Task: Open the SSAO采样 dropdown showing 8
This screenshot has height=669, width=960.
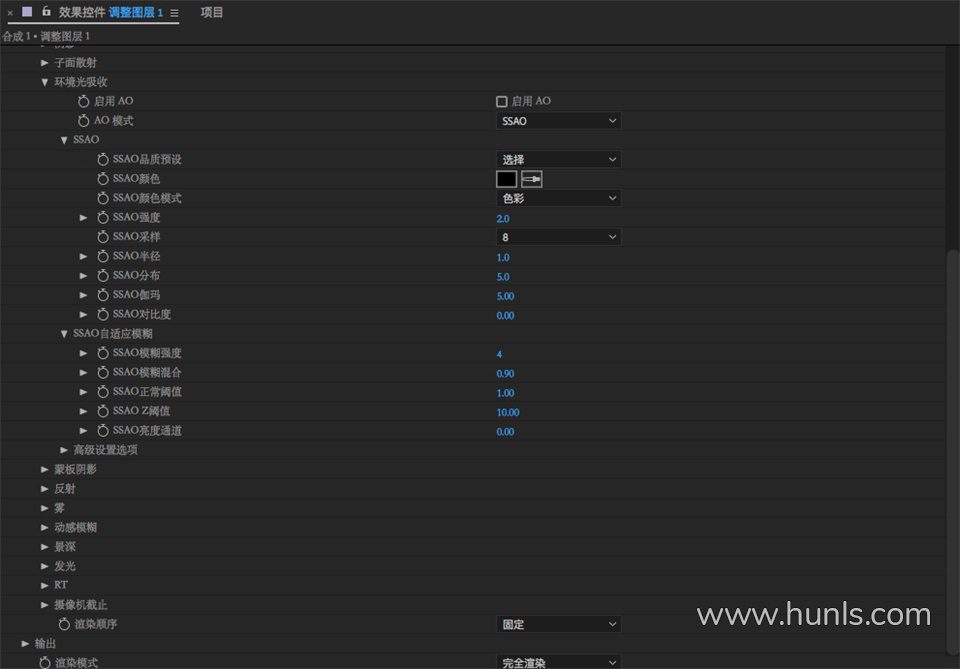Action: pyautogui.click(x=558, y=237)
